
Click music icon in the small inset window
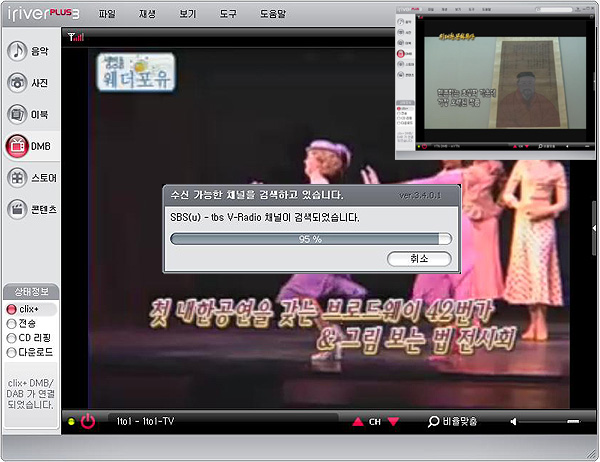[401, 22]
